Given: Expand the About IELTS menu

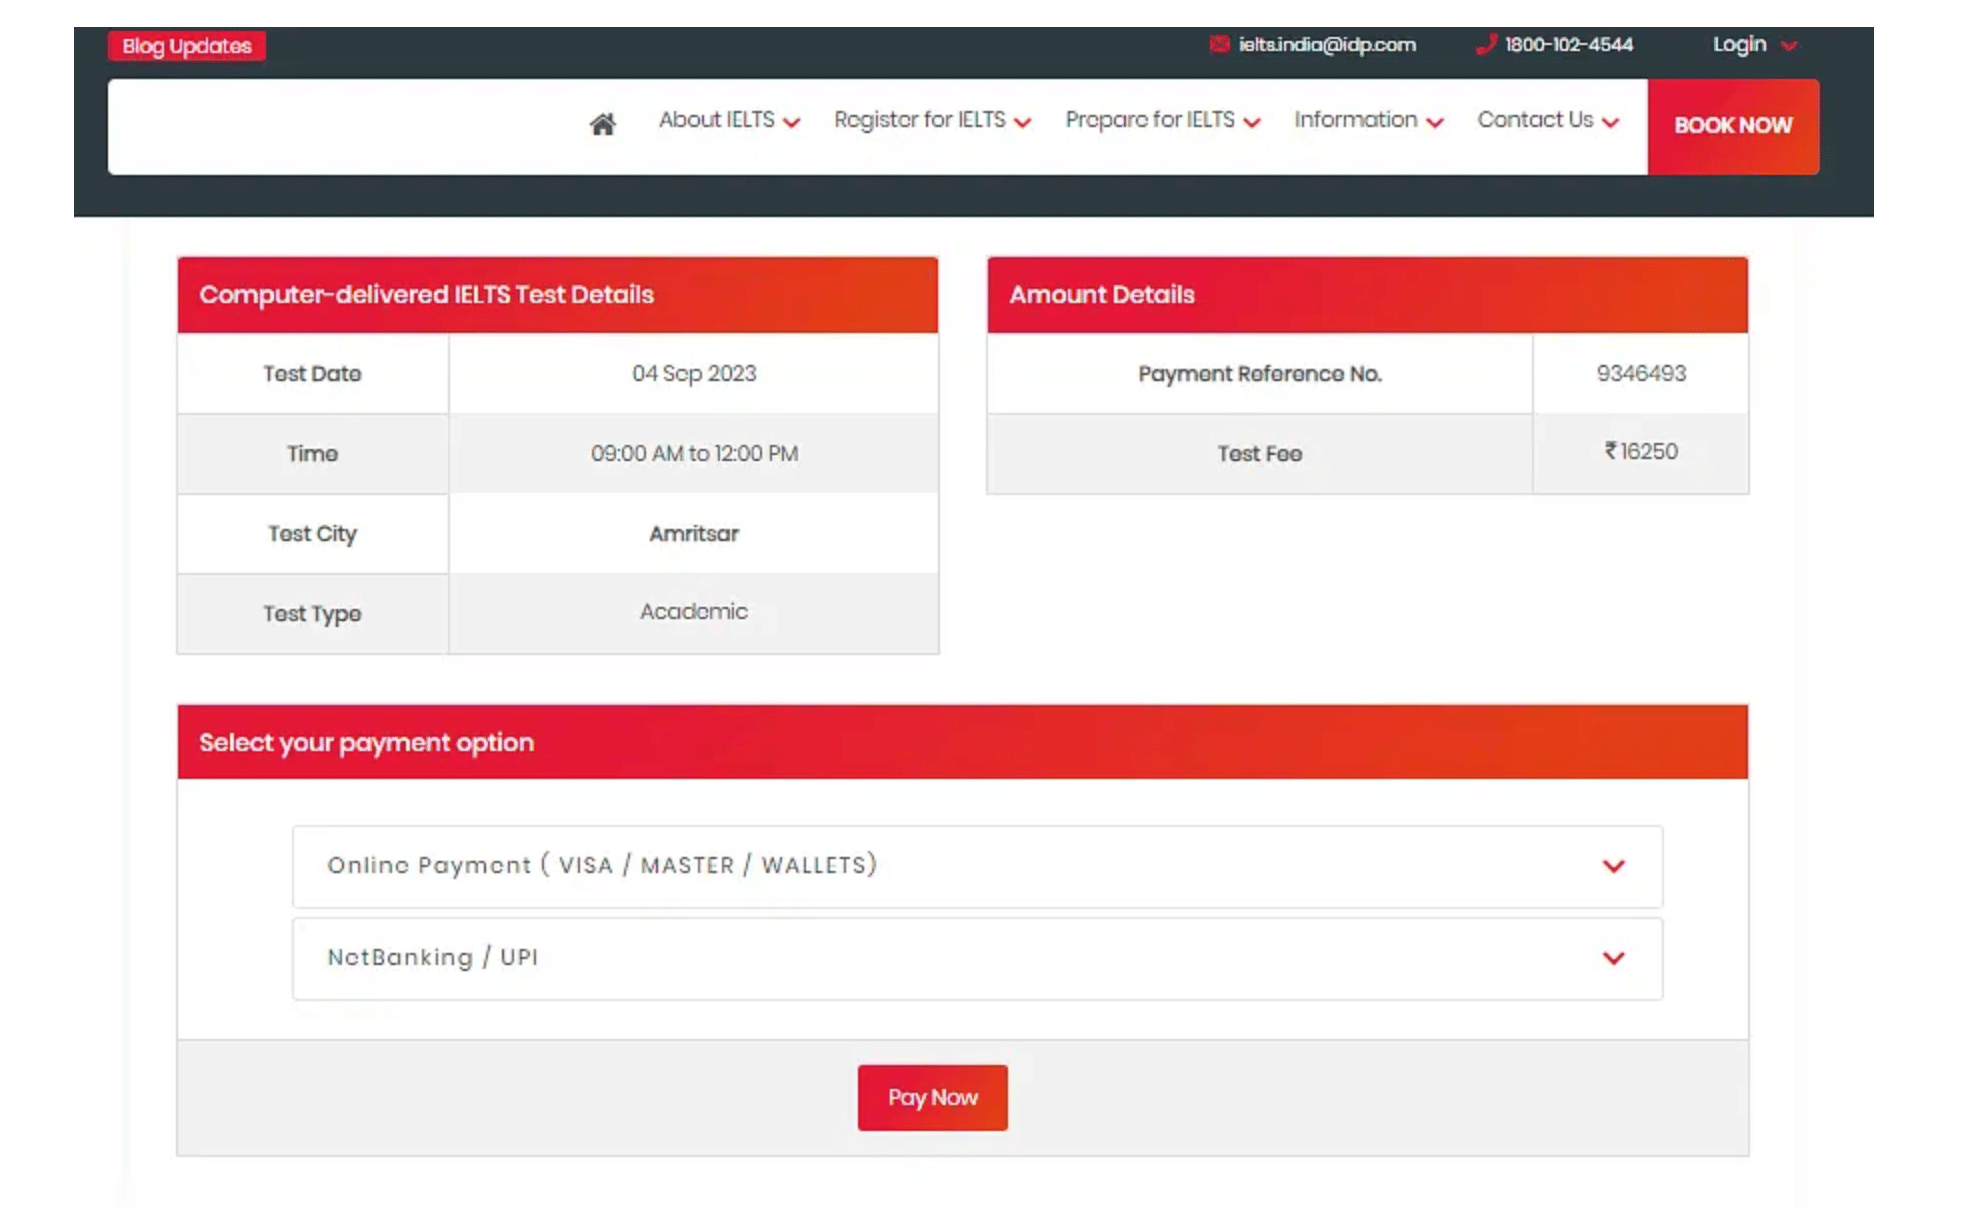Looking at the screenshot, I should click(x=729, y=120).
